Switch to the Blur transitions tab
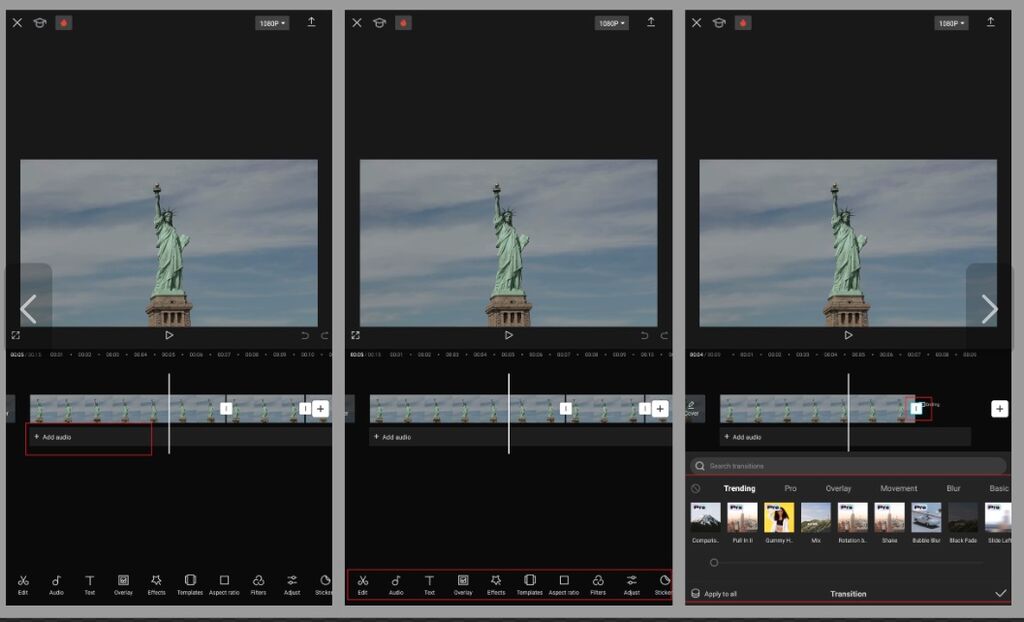The image size is (1024, 622). click(x=953, y=489)
